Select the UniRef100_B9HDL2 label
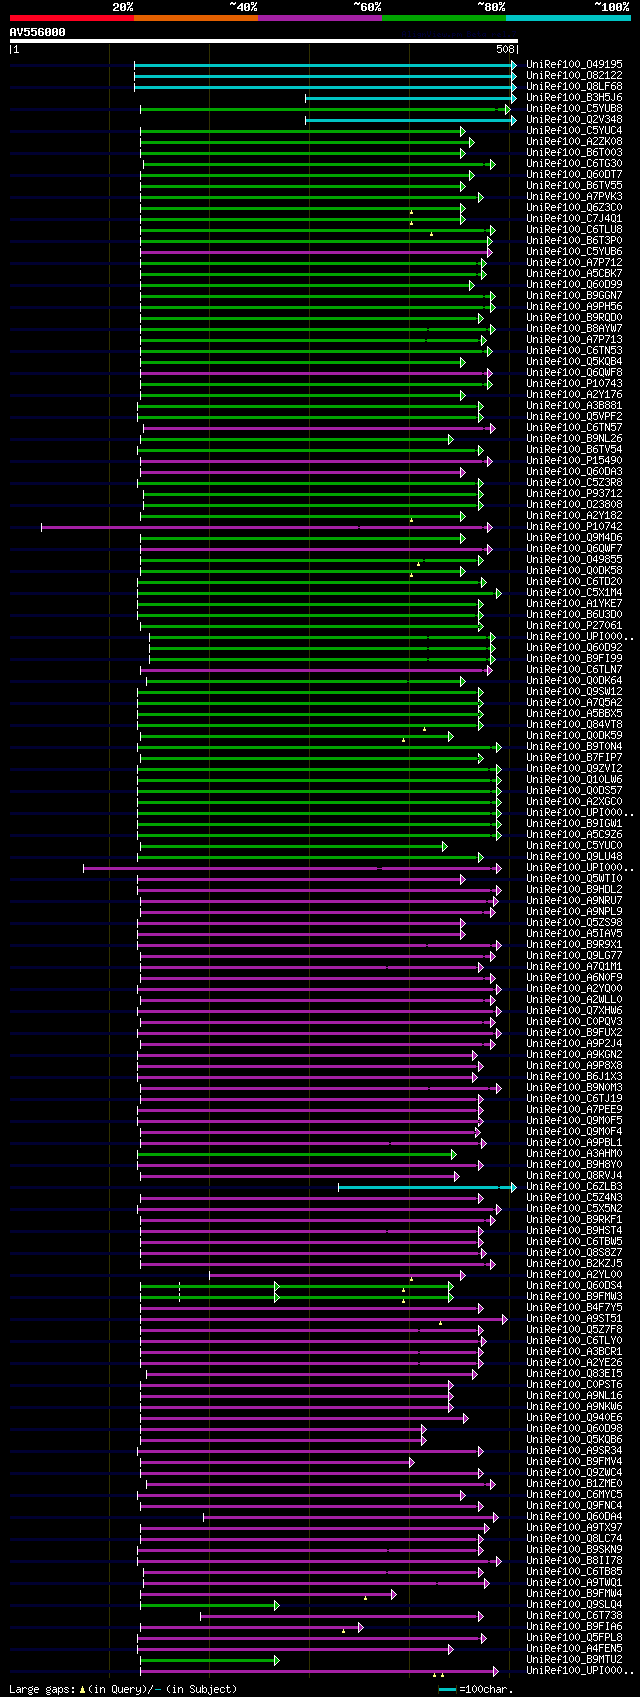Viewport: 640px width, 1697px height. pos(574,890)
